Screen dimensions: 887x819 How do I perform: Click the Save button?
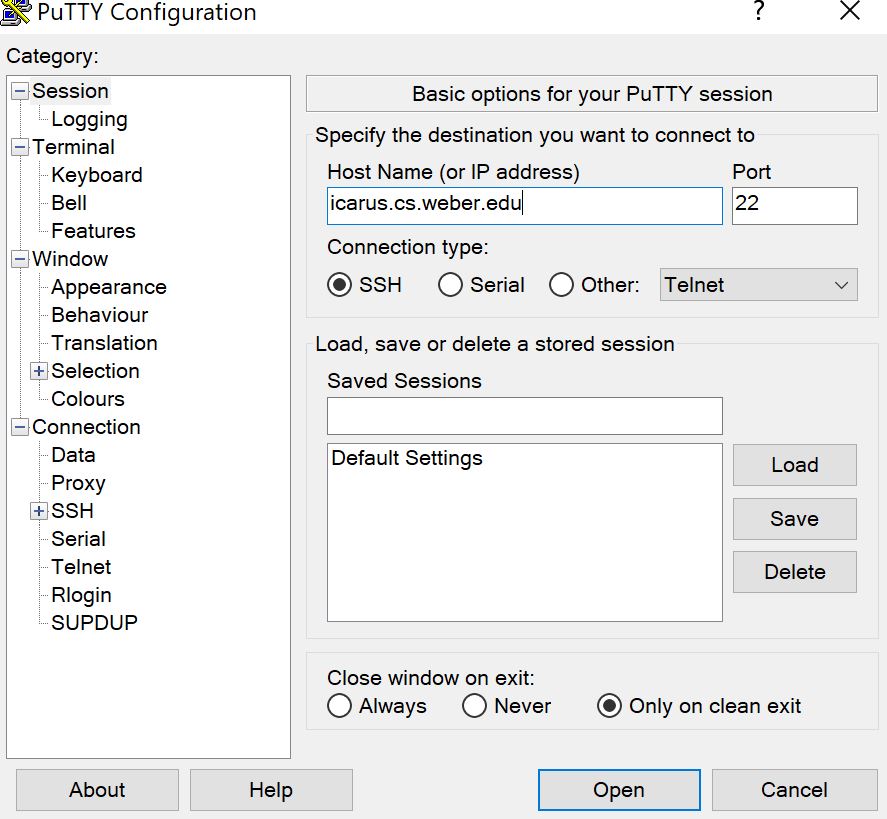(794, 518)
